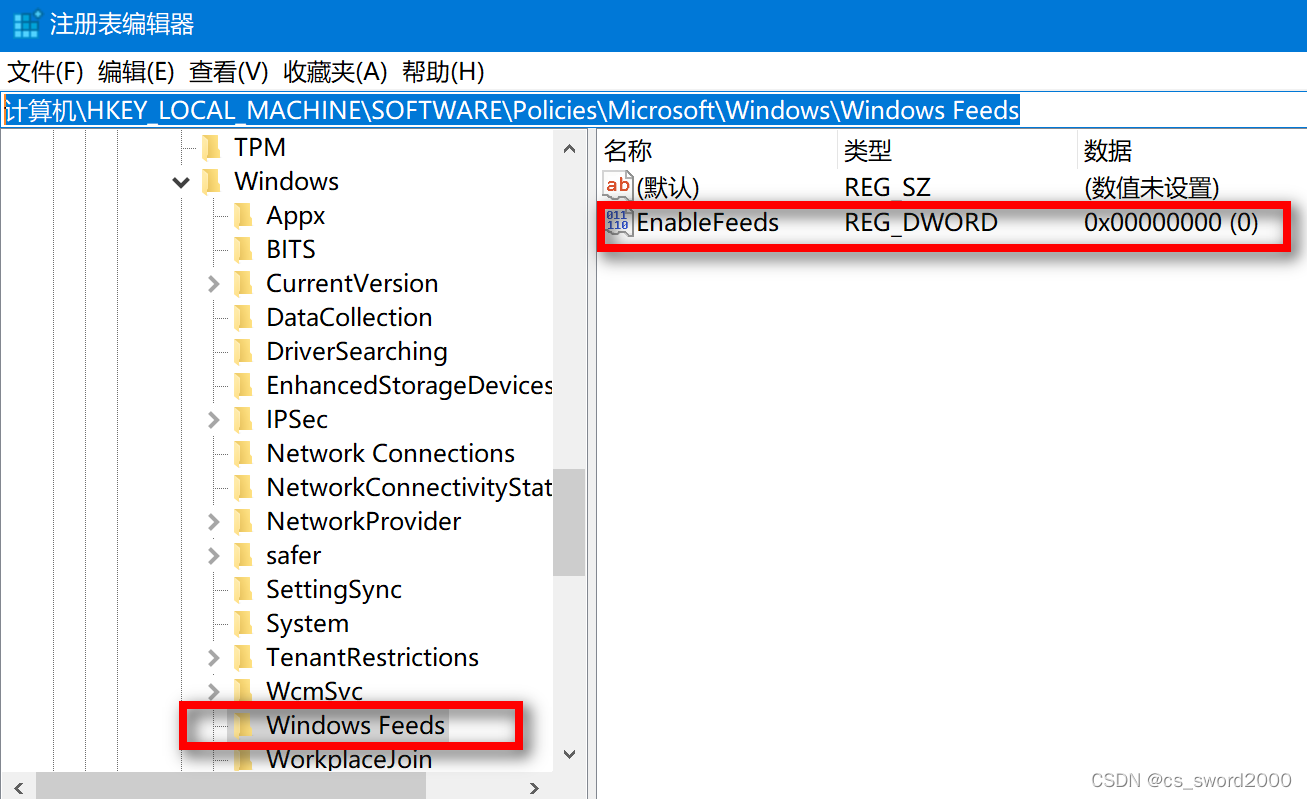The width and height of the screenshot is (1307, 799).
Task: Click the Appx folder icon
Action: (x=243, y=216)
